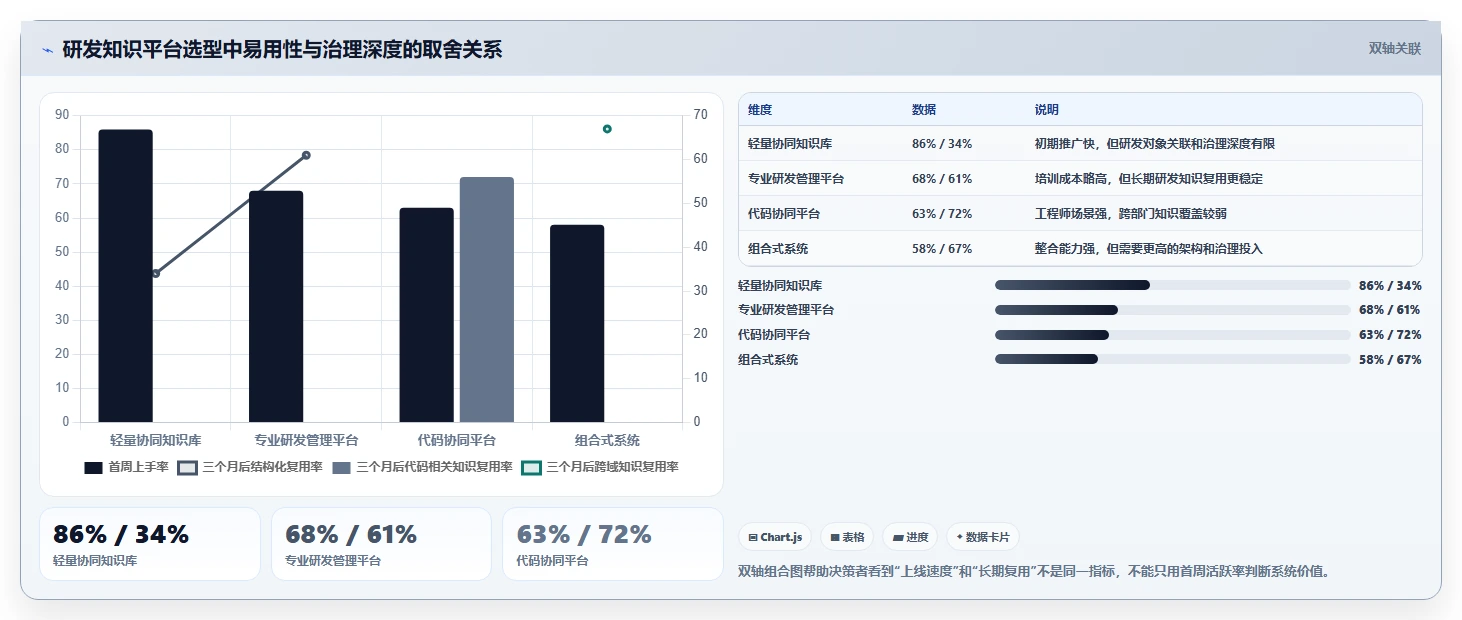Click the 组合式系统 progress bar
The image size is (1462, 620).
coord(1173,359)
